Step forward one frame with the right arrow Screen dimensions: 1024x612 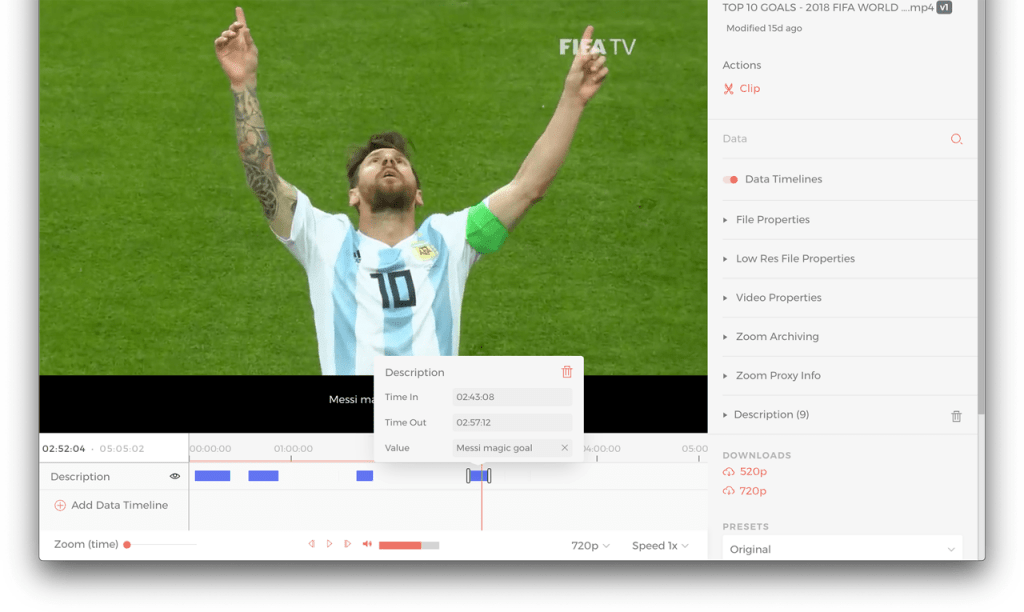tap(348, 544)
